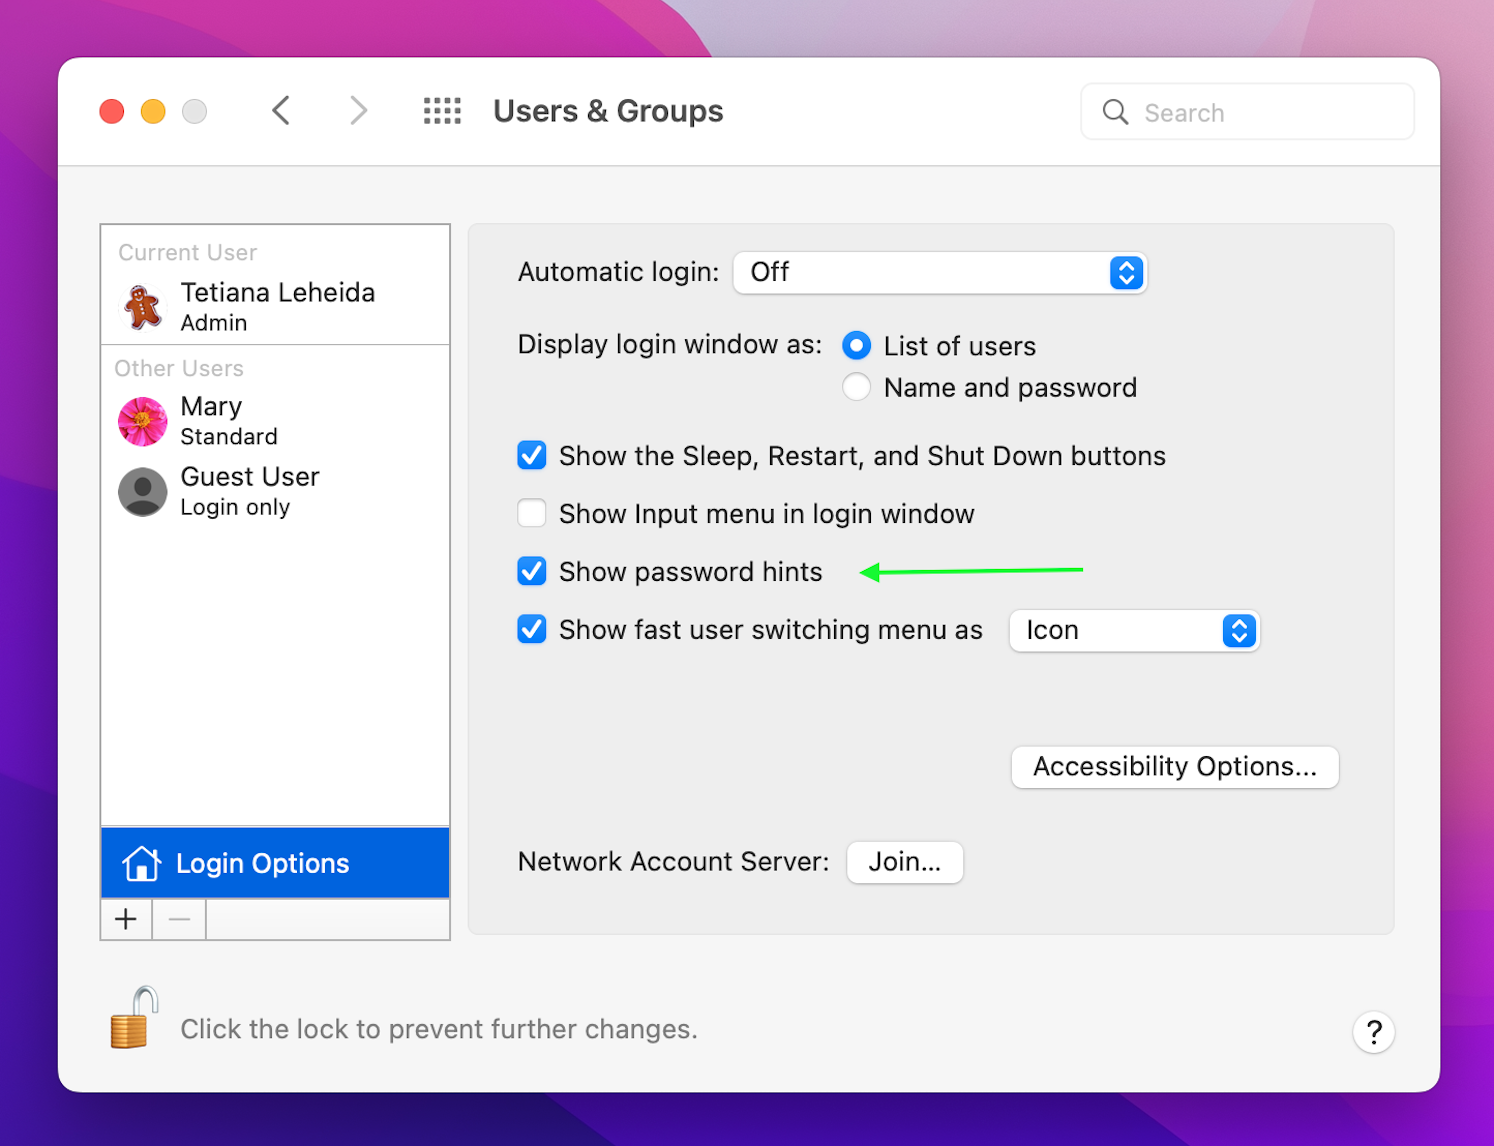Select Login Options in the sidebar

pos(275,863)
